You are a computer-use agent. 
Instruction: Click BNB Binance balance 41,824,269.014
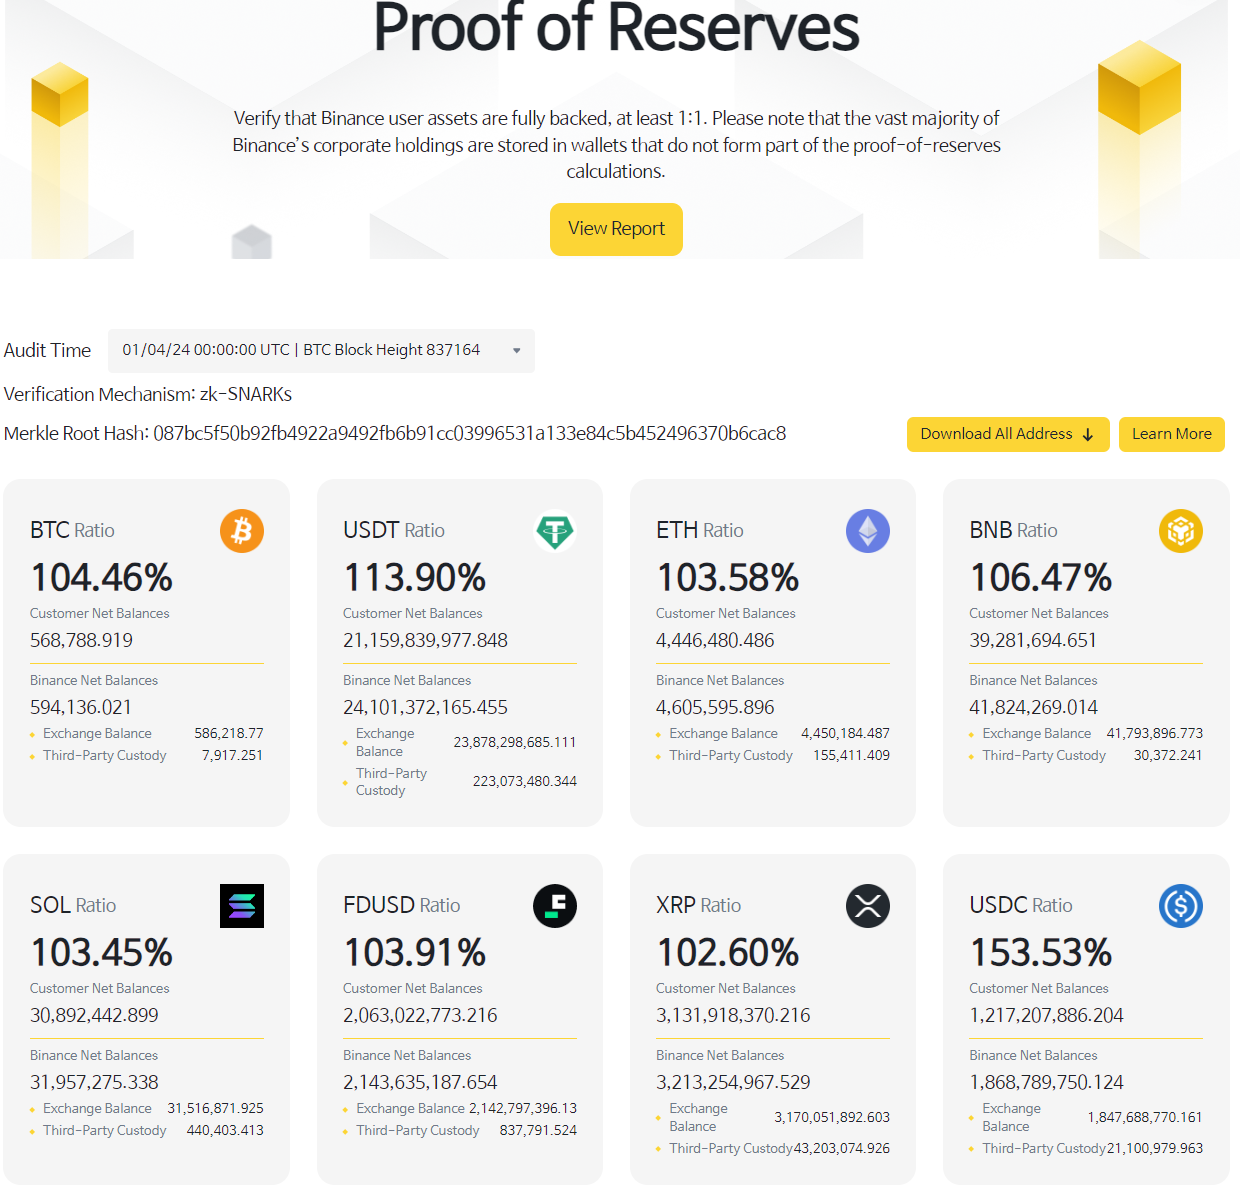coord(1034,707)
